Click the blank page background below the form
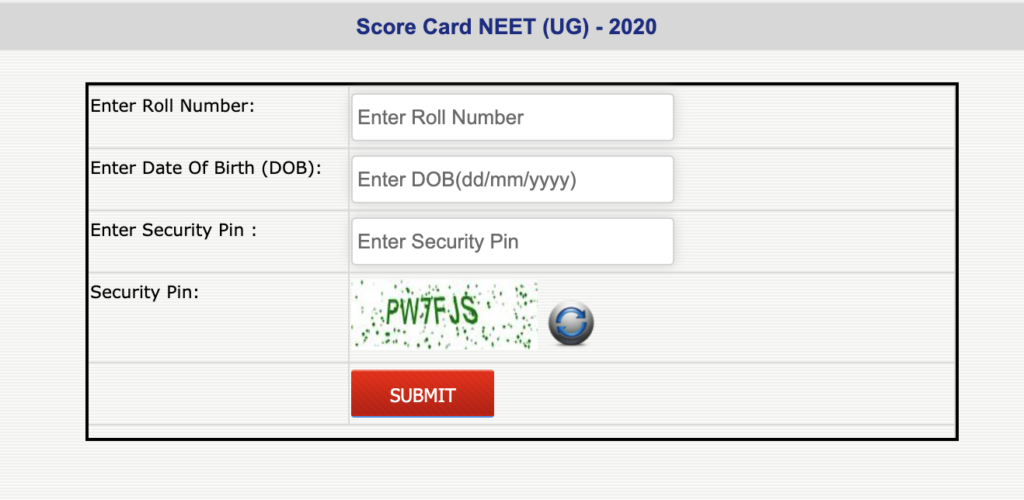The image size is (1024, 500). pos(512,470)
